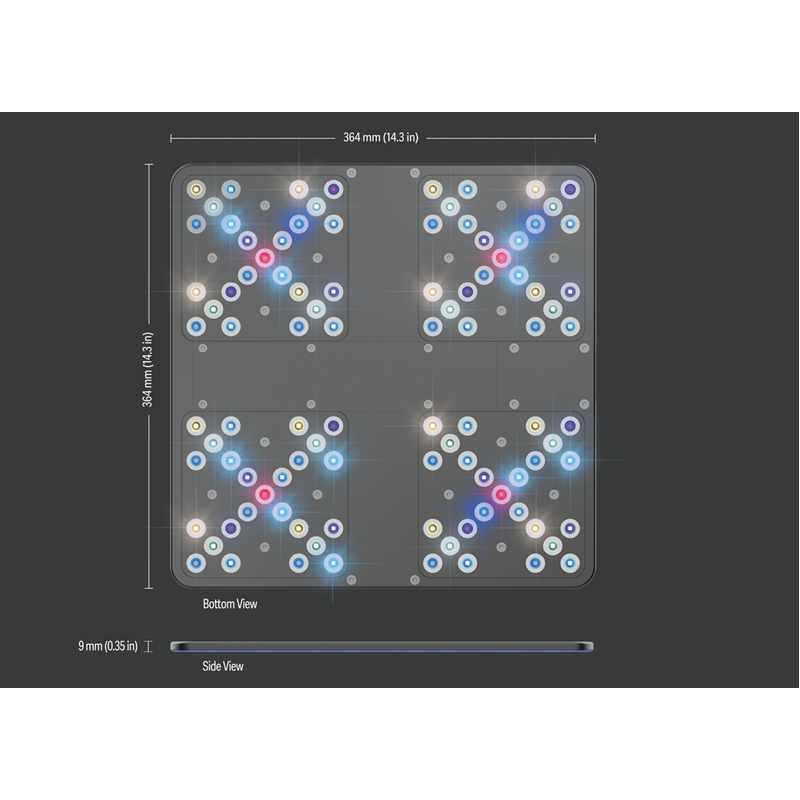Image resolution: width=800 pixels, height=800 pixels.
Task: Click bottom-right corner LED of bottom-right module
Action: (570, 563)
